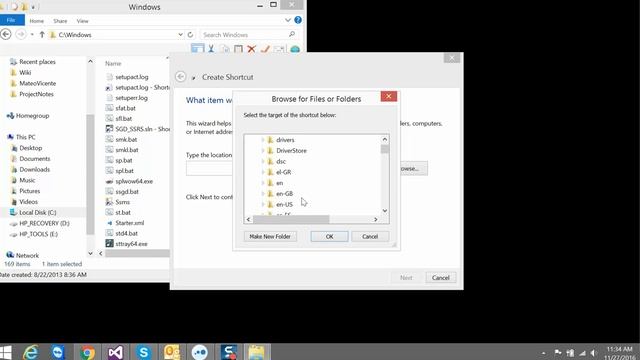Image resolution: width=640 pixels, height=360 pixels.
Task: Click Cancel in Browse for Files dialog
Action: (x=370, y=236)
